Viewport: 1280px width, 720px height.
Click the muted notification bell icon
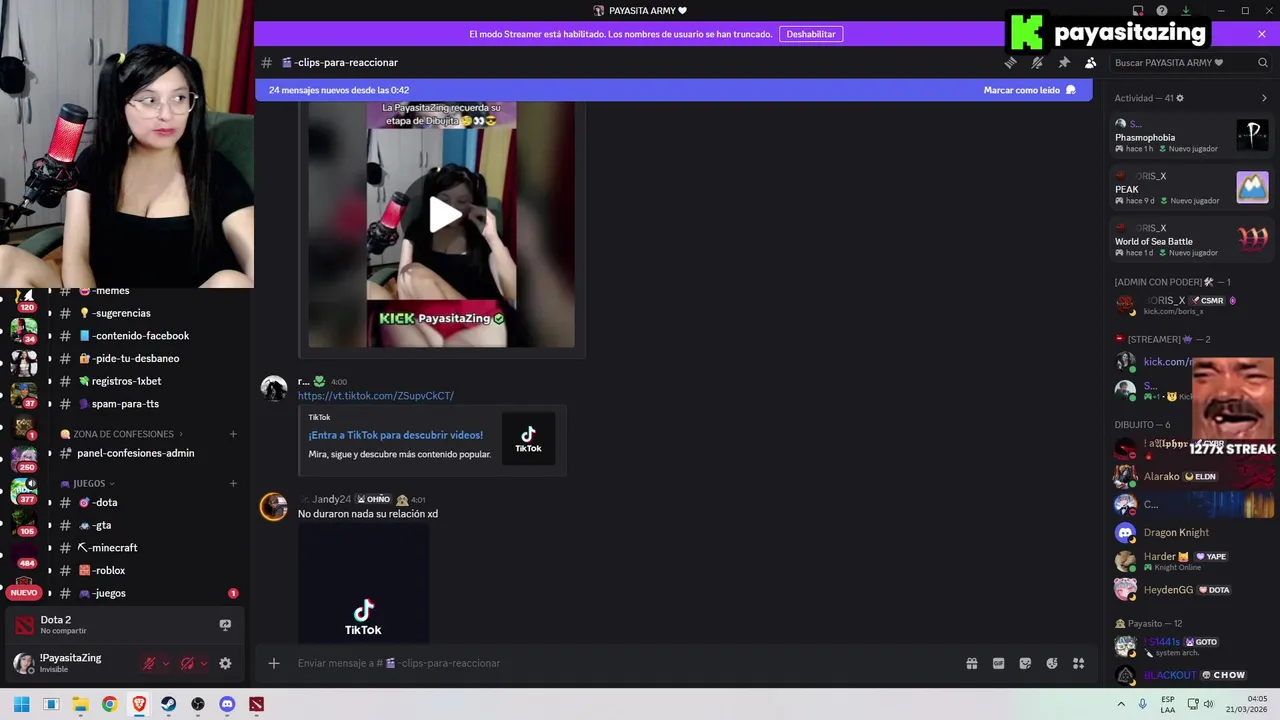[1037, 62]
